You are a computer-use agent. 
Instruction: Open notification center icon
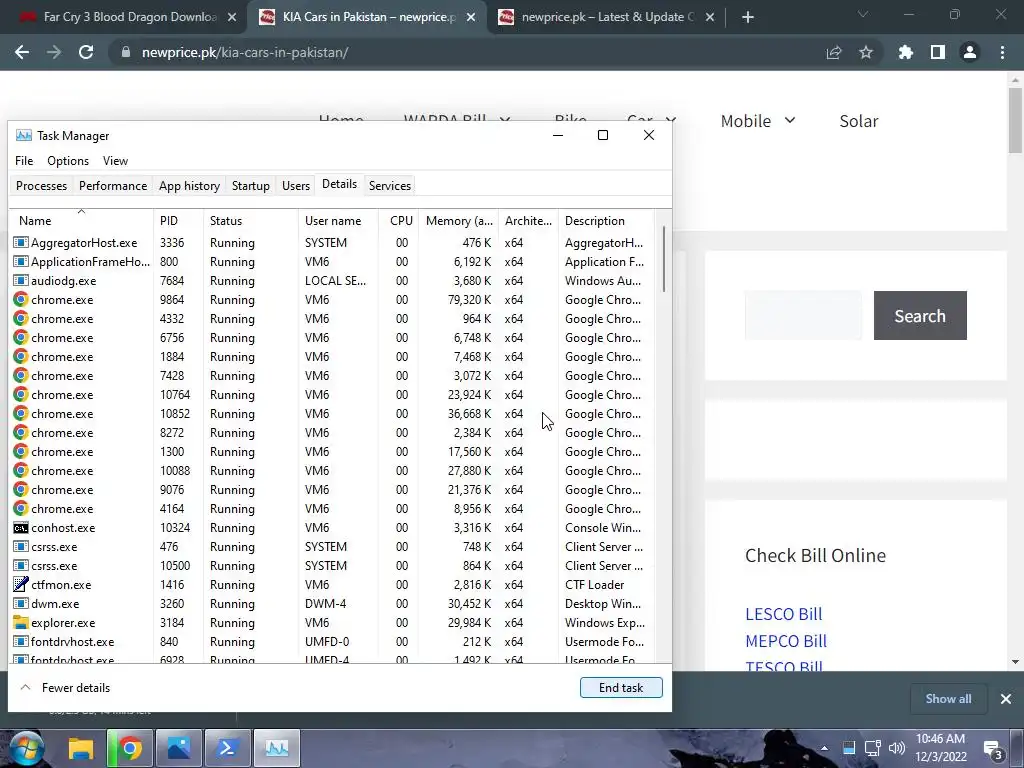click(x=993, y=750)
